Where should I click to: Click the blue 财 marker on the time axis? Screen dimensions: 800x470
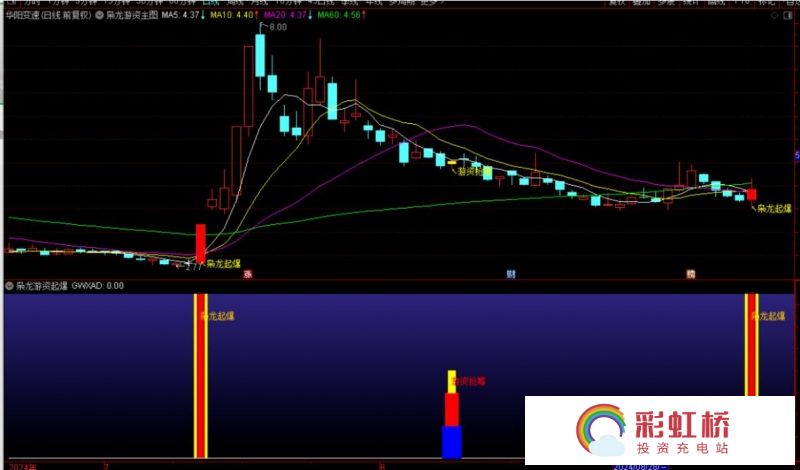(511, 274)
